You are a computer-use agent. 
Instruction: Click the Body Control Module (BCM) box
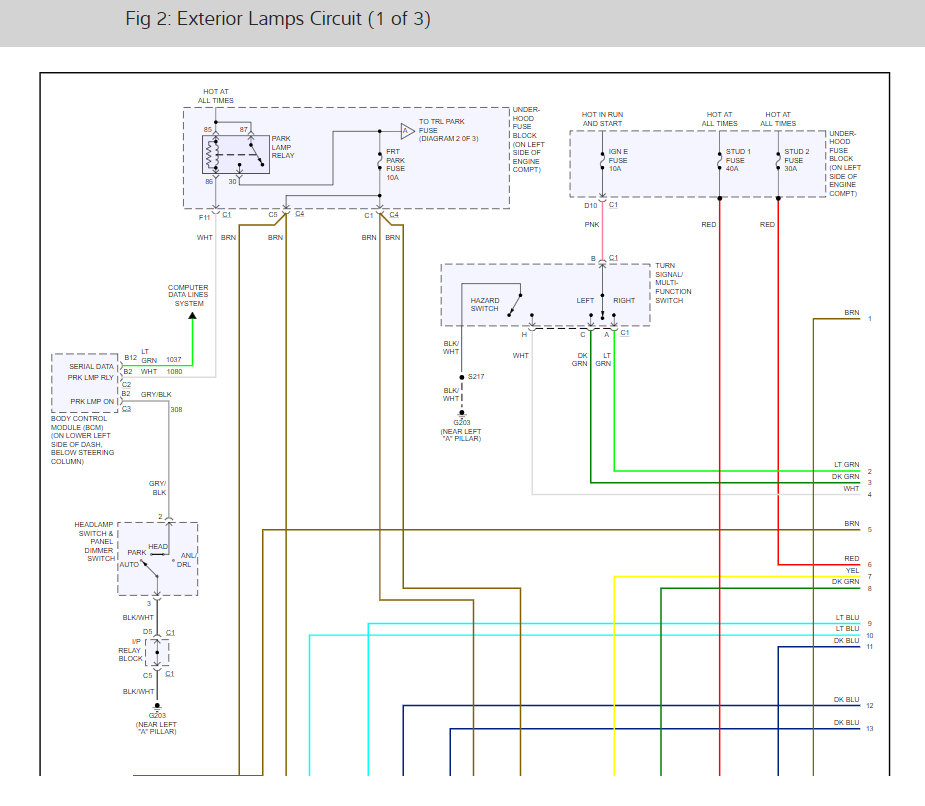point(85,381)
